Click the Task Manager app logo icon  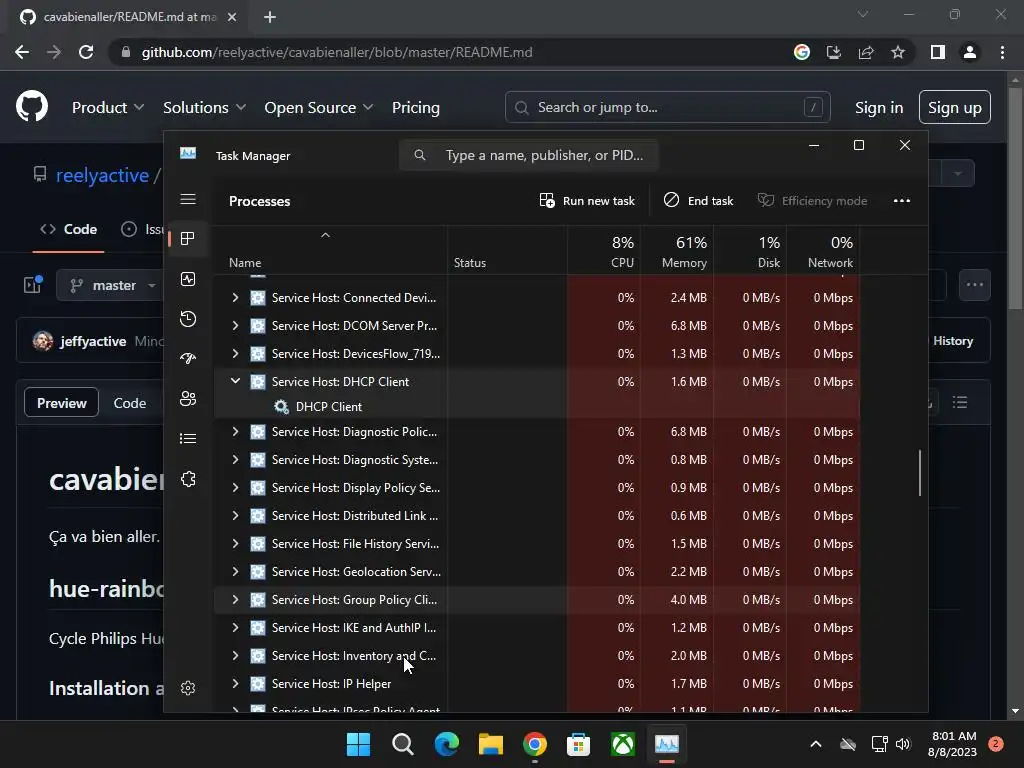(188, 153)
